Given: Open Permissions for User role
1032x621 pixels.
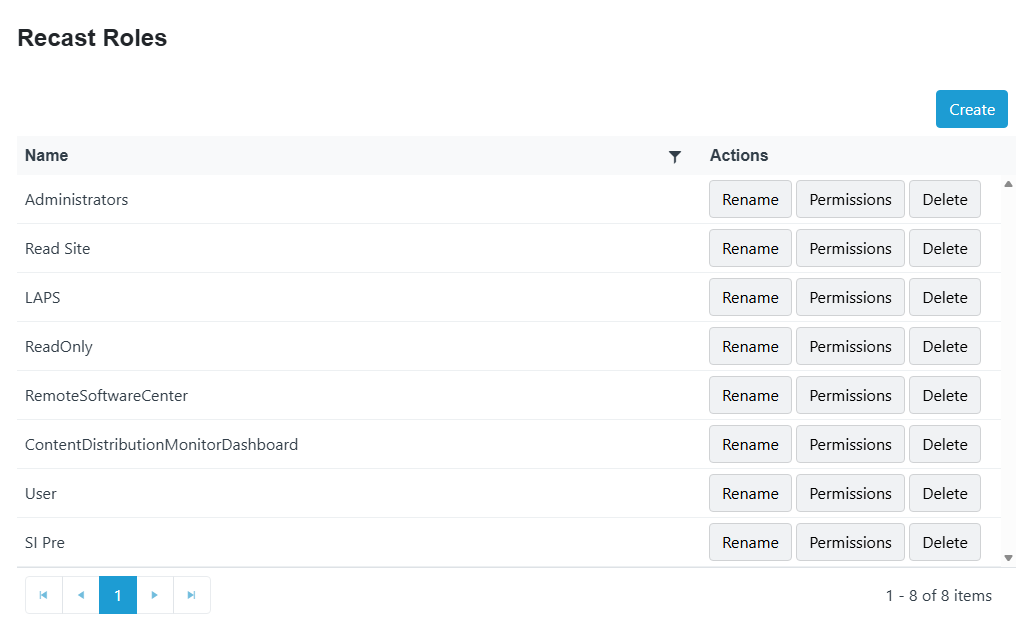Looking at the screenshot, I should (850, 493).
